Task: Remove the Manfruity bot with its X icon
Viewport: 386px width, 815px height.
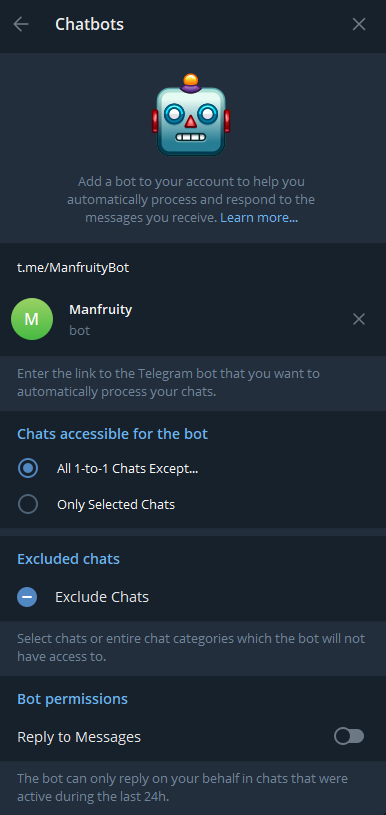Action: pos(359,319)
